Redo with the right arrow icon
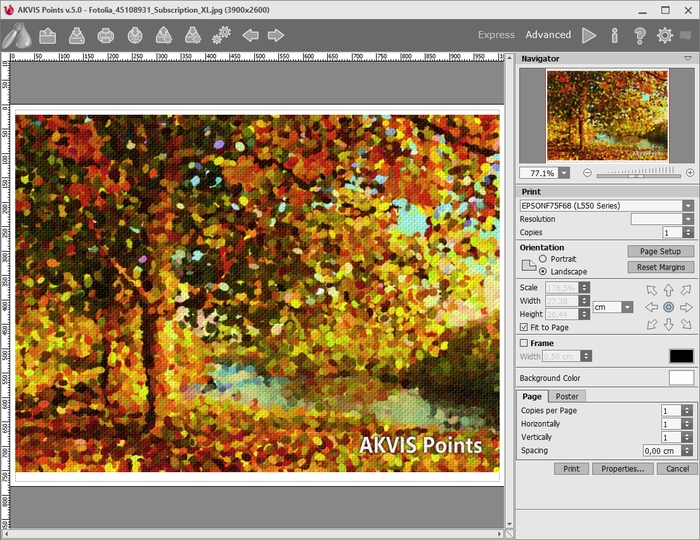 (x=276, y=35)
